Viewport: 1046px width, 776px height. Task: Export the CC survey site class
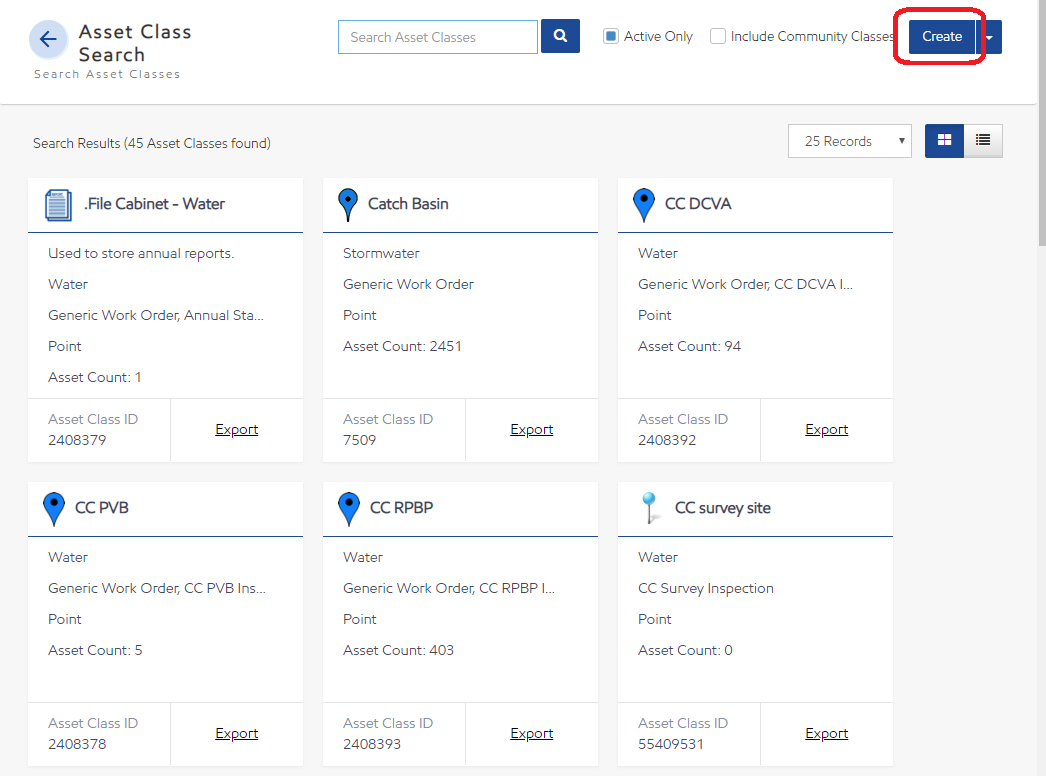tap(826, 733)
